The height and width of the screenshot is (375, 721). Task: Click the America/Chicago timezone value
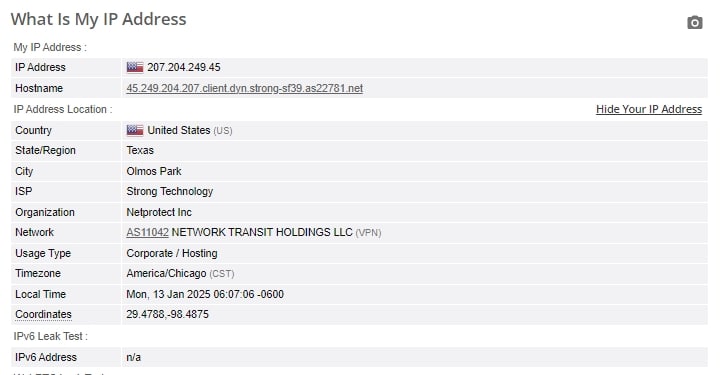[x=166, y=273]
